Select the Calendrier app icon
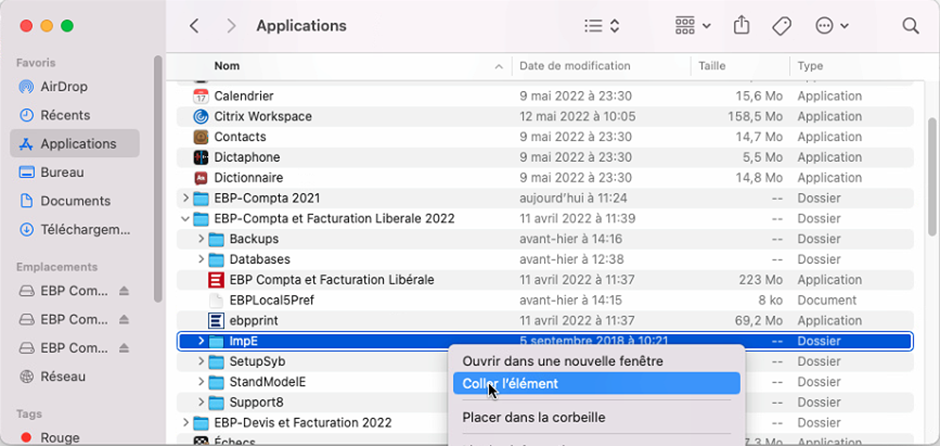Screen dimensions: 940x446 (x=201, y=96)
